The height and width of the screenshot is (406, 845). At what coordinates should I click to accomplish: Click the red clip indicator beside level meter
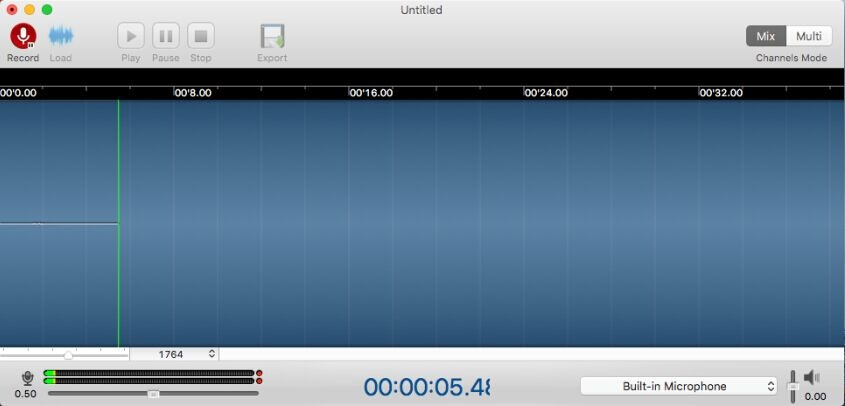[x=259, y=374]
